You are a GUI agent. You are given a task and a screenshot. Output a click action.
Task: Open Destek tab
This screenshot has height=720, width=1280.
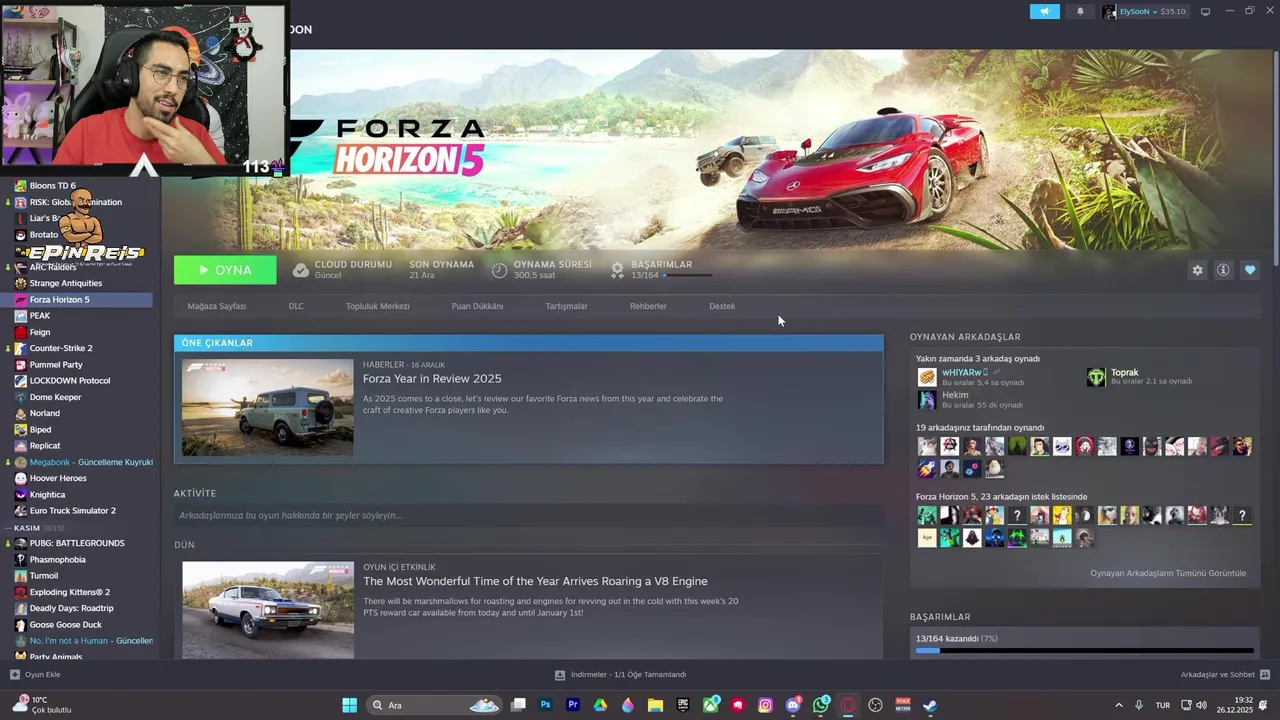click(x=722, y=306)
